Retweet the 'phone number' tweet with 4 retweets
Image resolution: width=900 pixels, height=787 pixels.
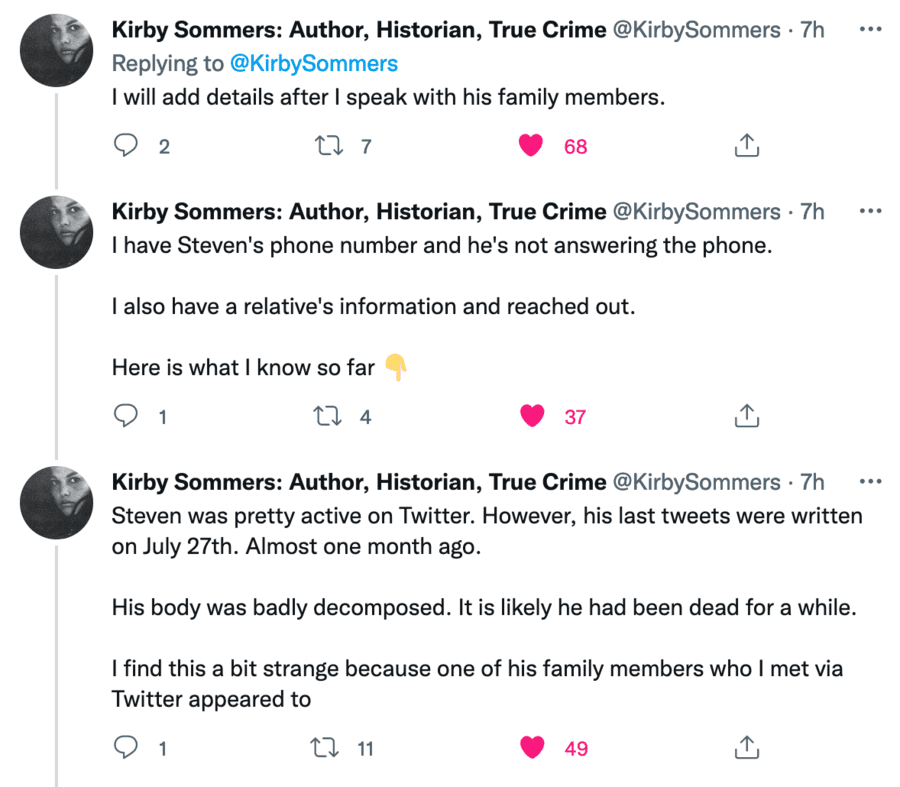click(x=325, y=416)
